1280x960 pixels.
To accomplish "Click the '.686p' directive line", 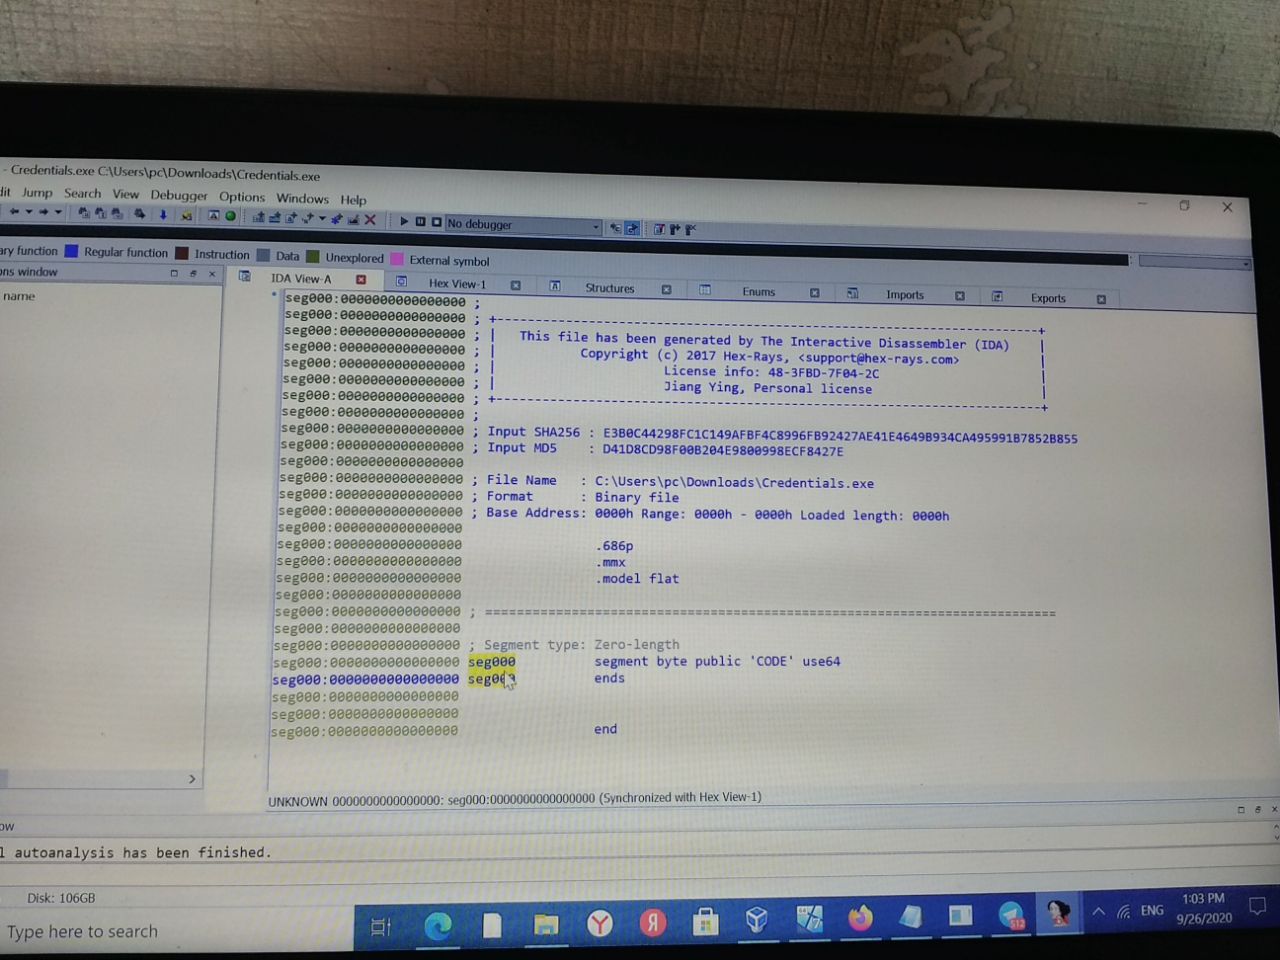I will 615,546.
